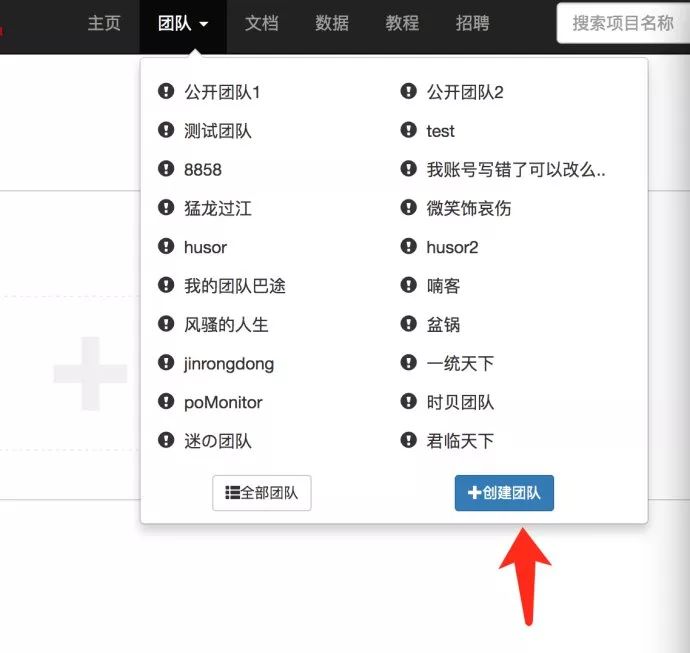Click the icon beside jinrongdong

point(166,363)
